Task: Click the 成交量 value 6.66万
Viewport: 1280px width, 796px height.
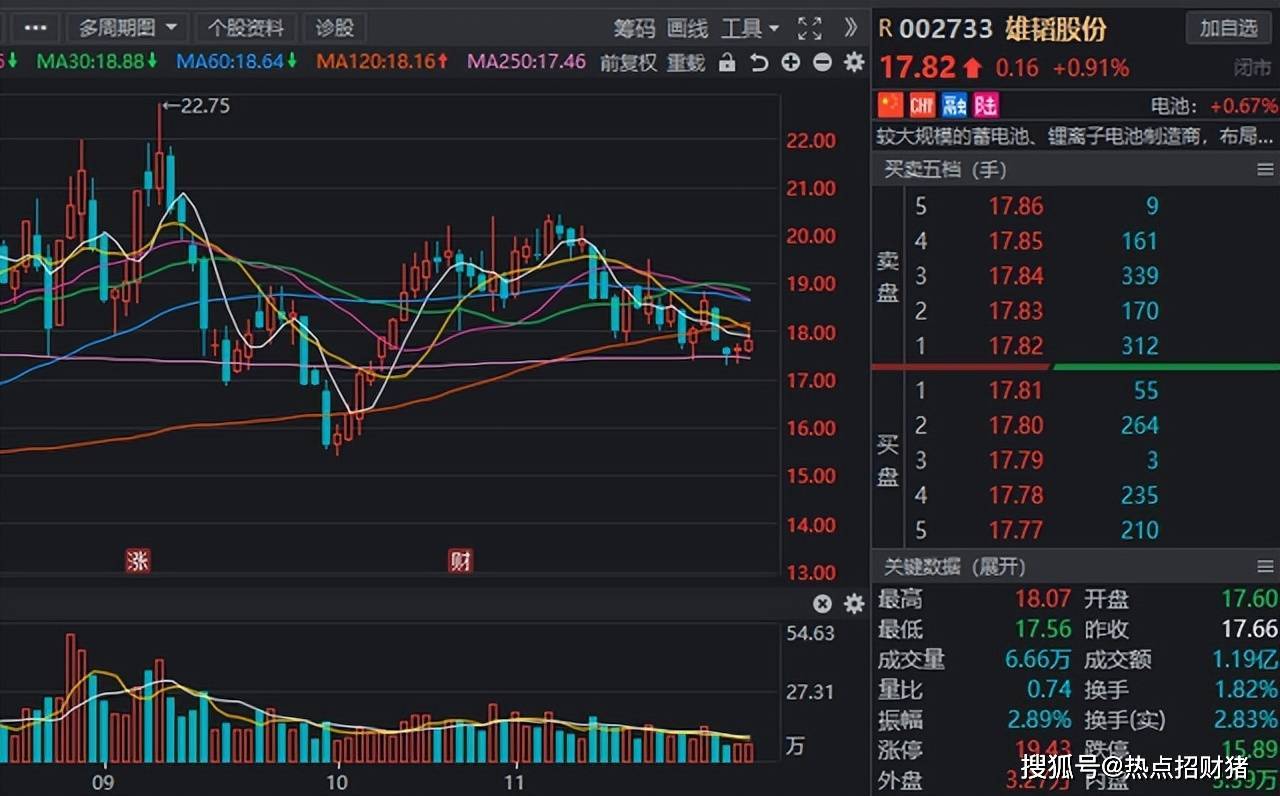Action: [1038, 660]
